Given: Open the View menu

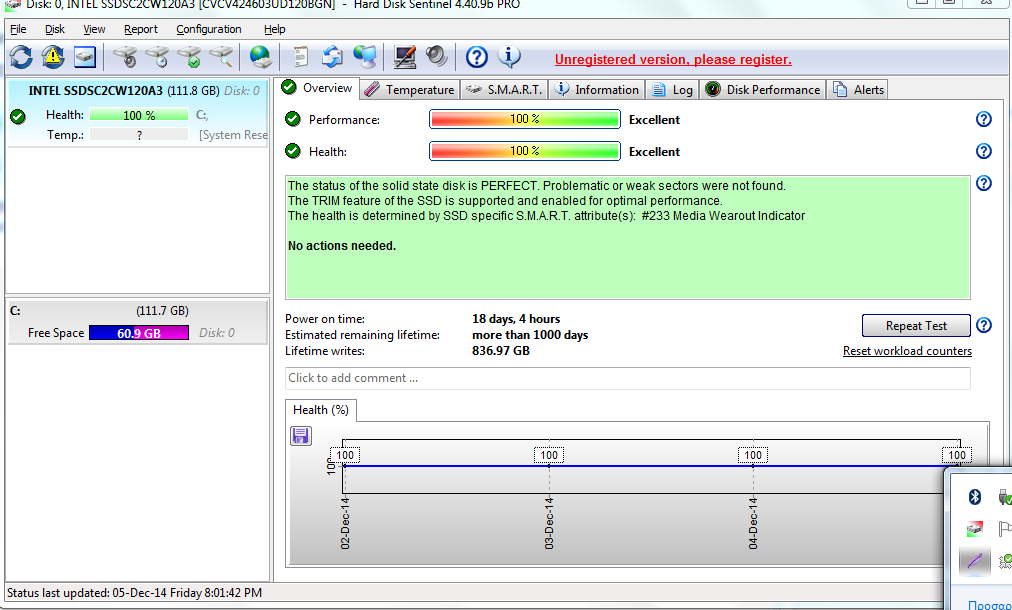Looking at the screenshot, I should point(94,29).
